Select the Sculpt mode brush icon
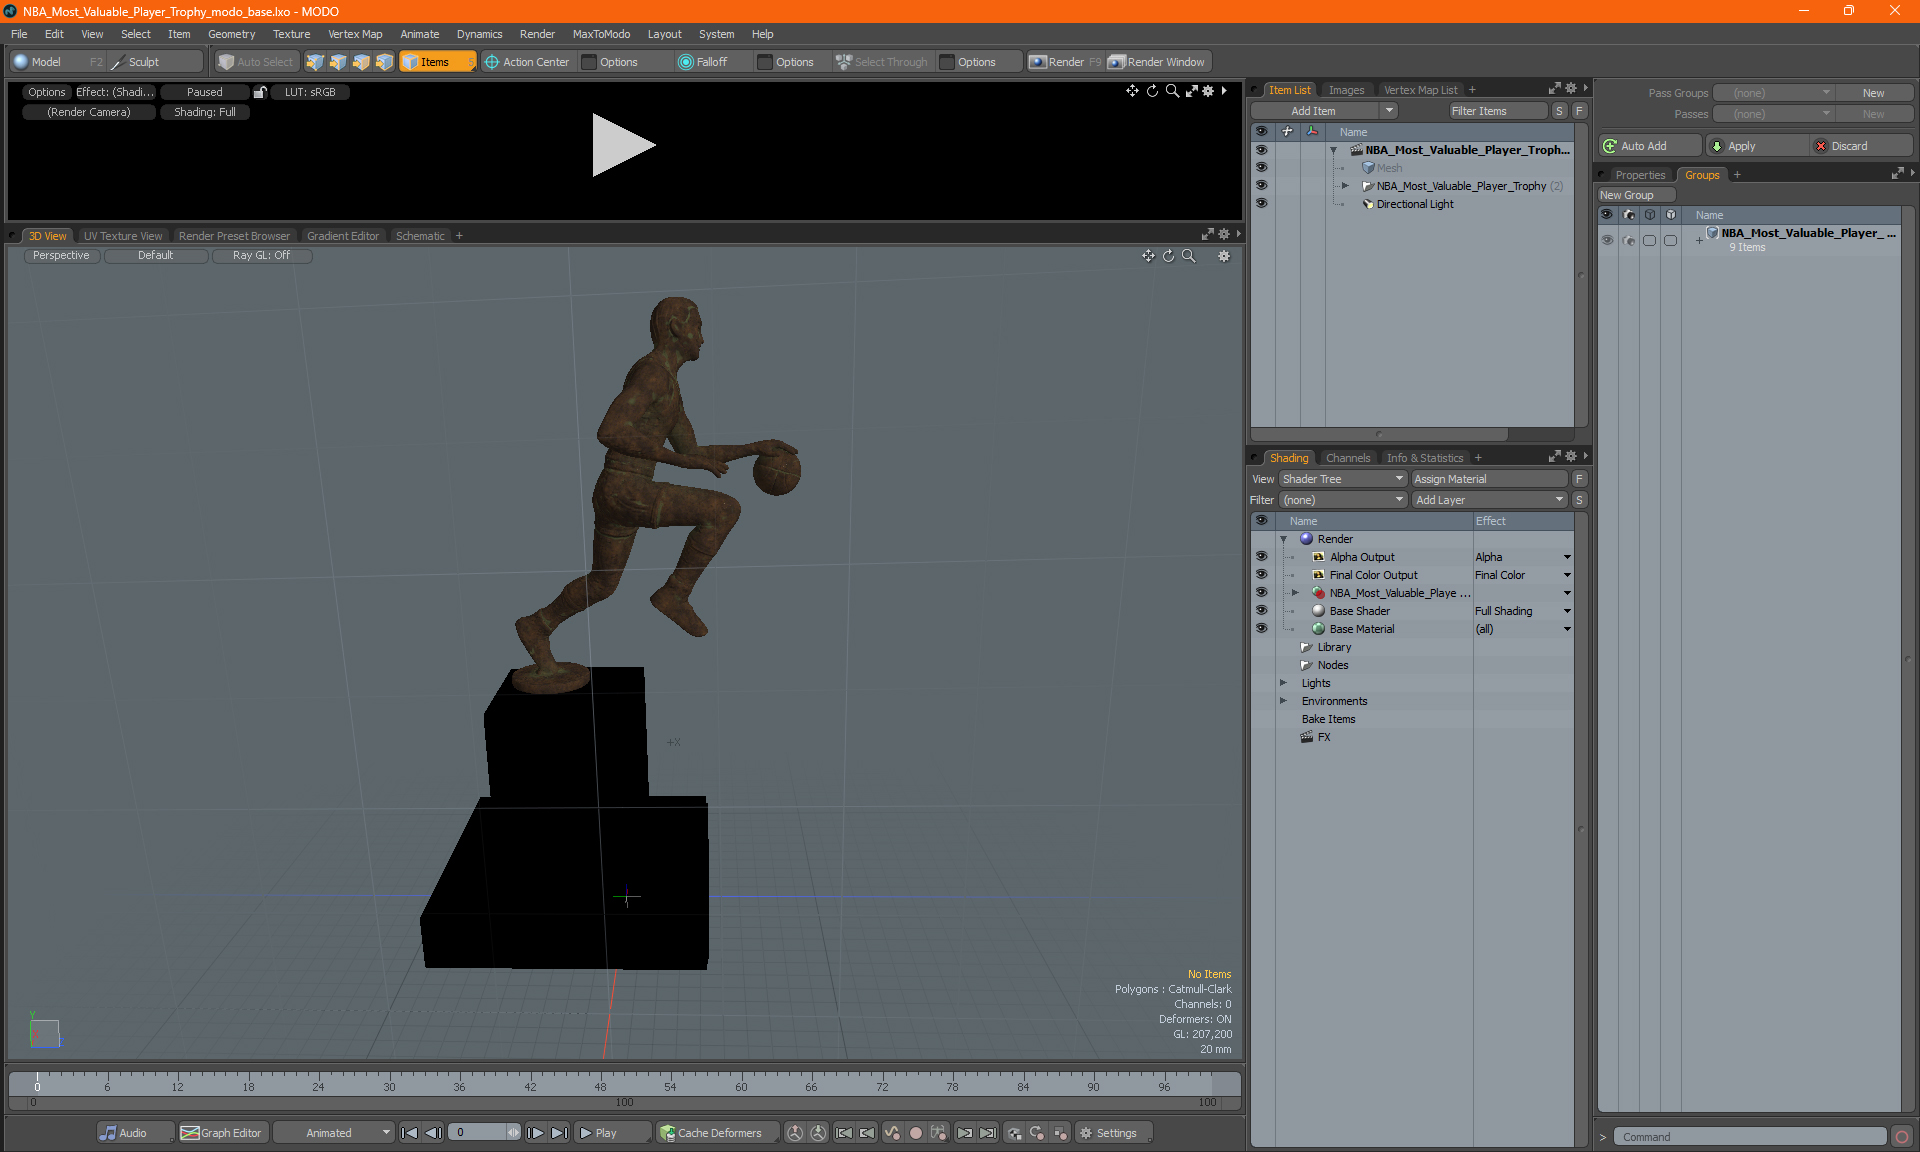 pos(118,62)
